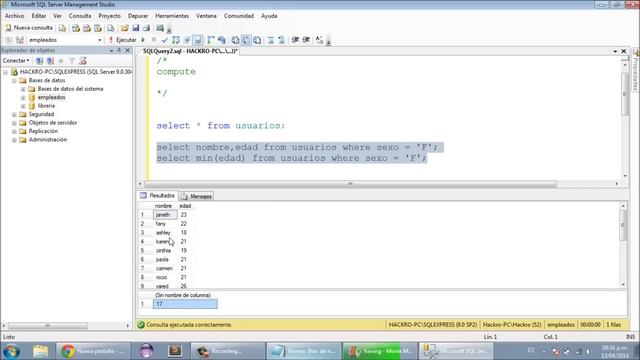Select the 'janeth' cell in results
The image size is (640, 360).
pos(165,215)
